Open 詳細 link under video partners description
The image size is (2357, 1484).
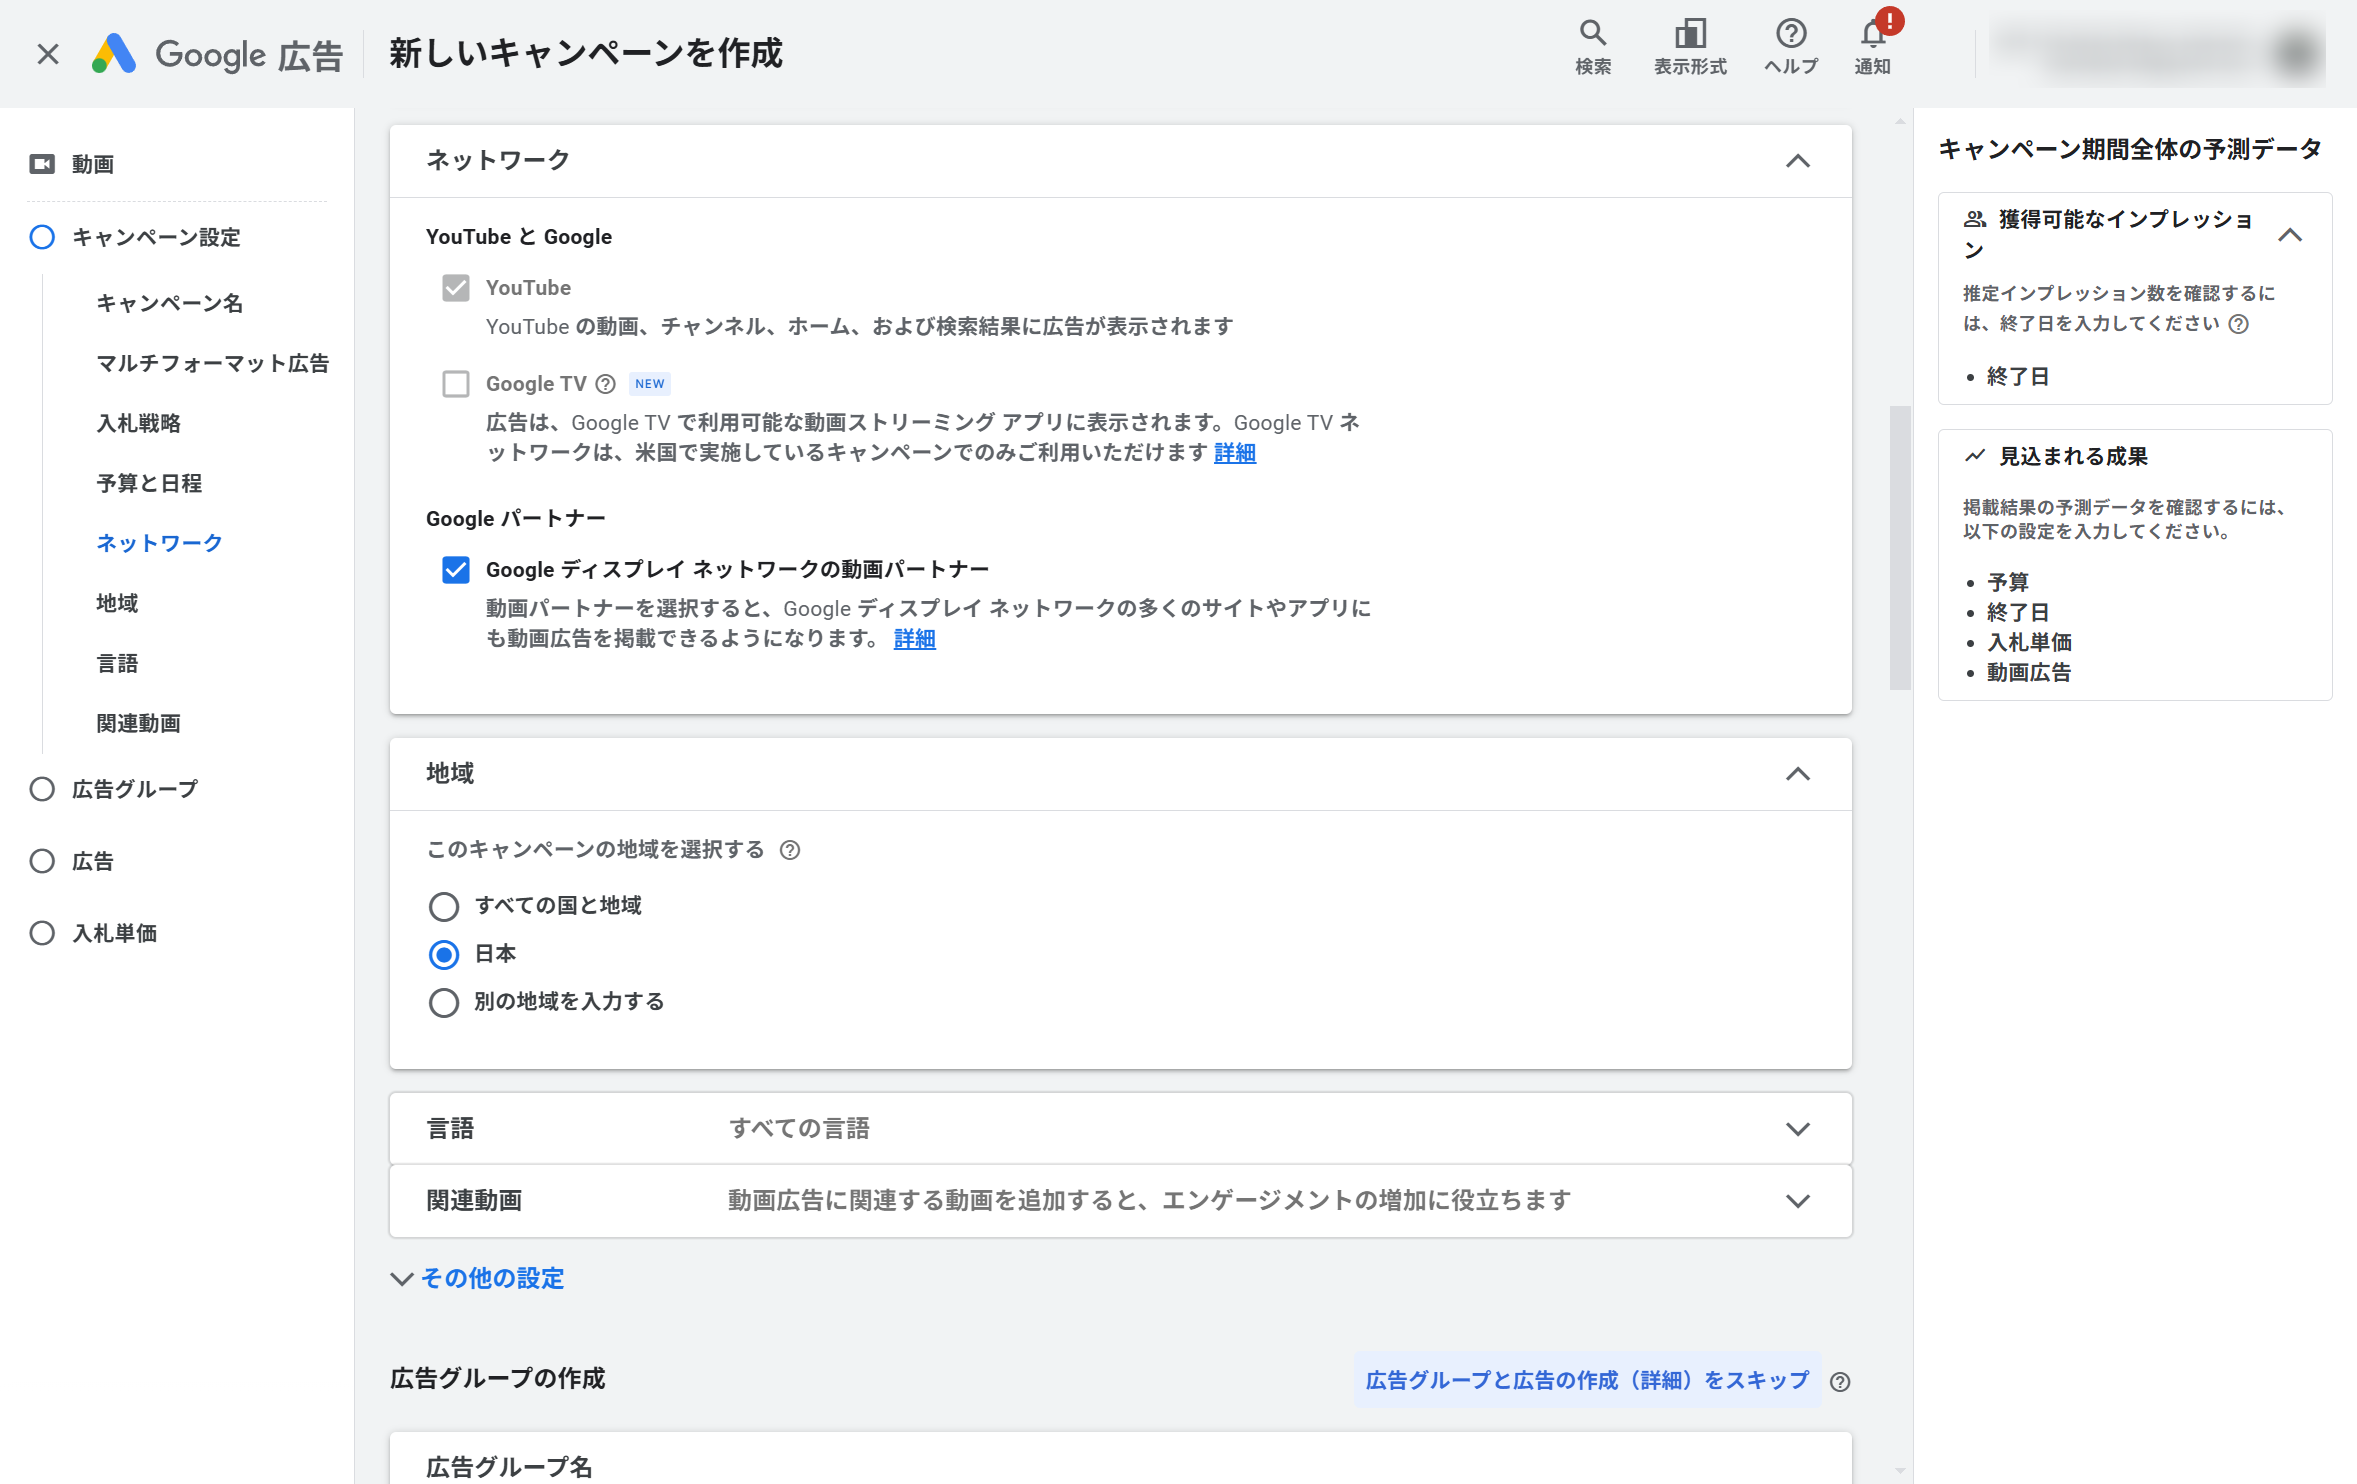pyautogui.click(x=915, y=639)
